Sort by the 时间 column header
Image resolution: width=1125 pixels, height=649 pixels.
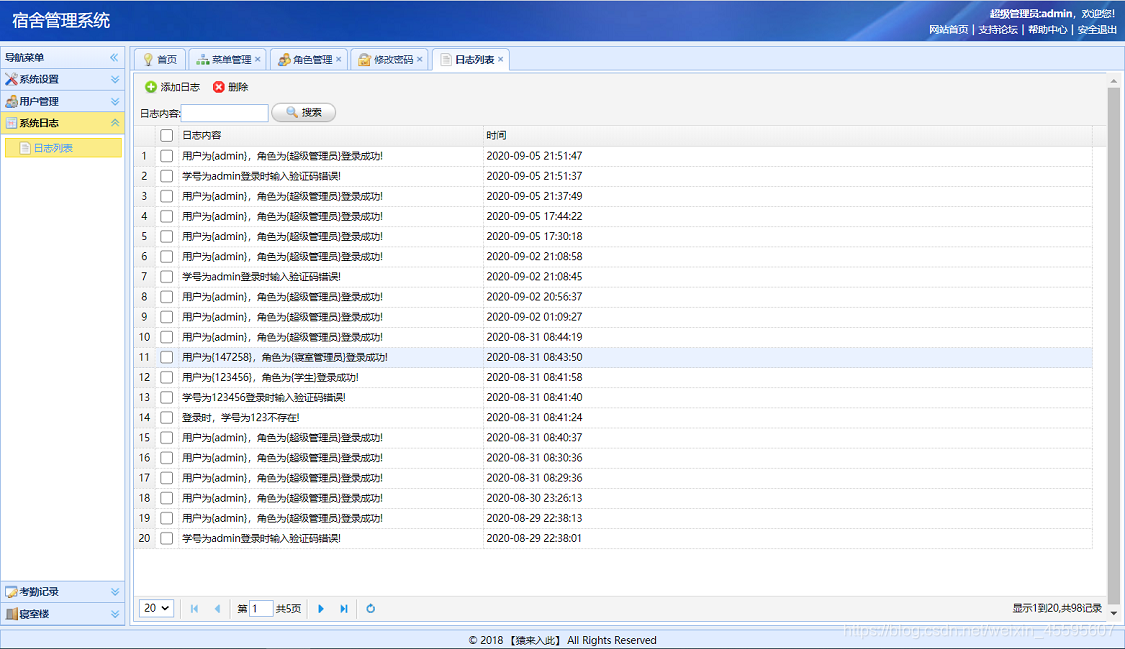788,135
